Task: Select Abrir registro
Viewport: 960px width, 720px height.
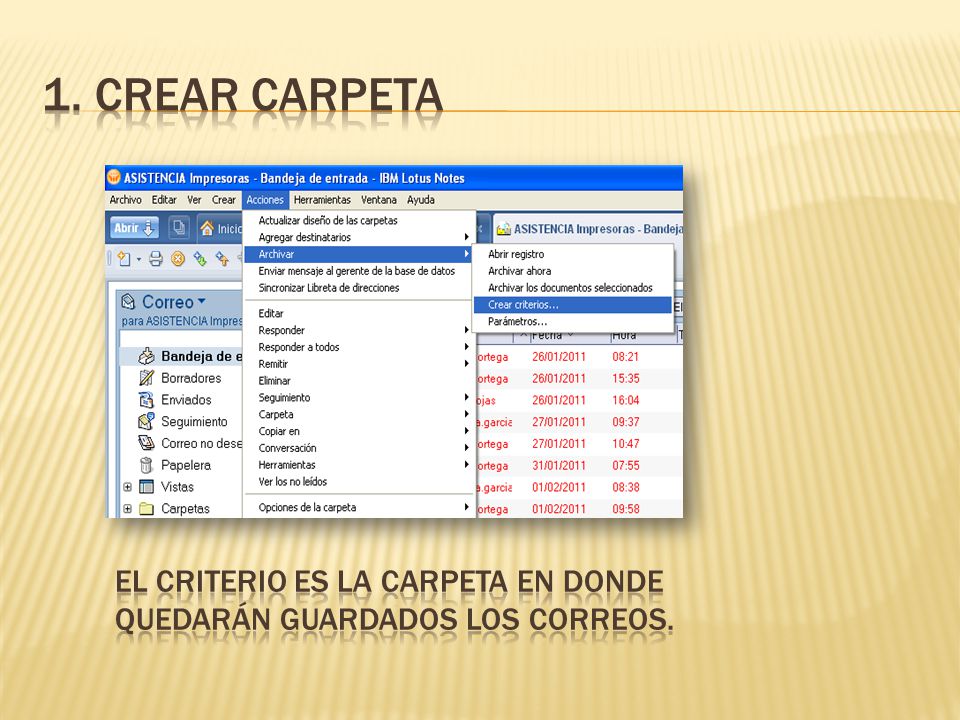Action: 574,254
